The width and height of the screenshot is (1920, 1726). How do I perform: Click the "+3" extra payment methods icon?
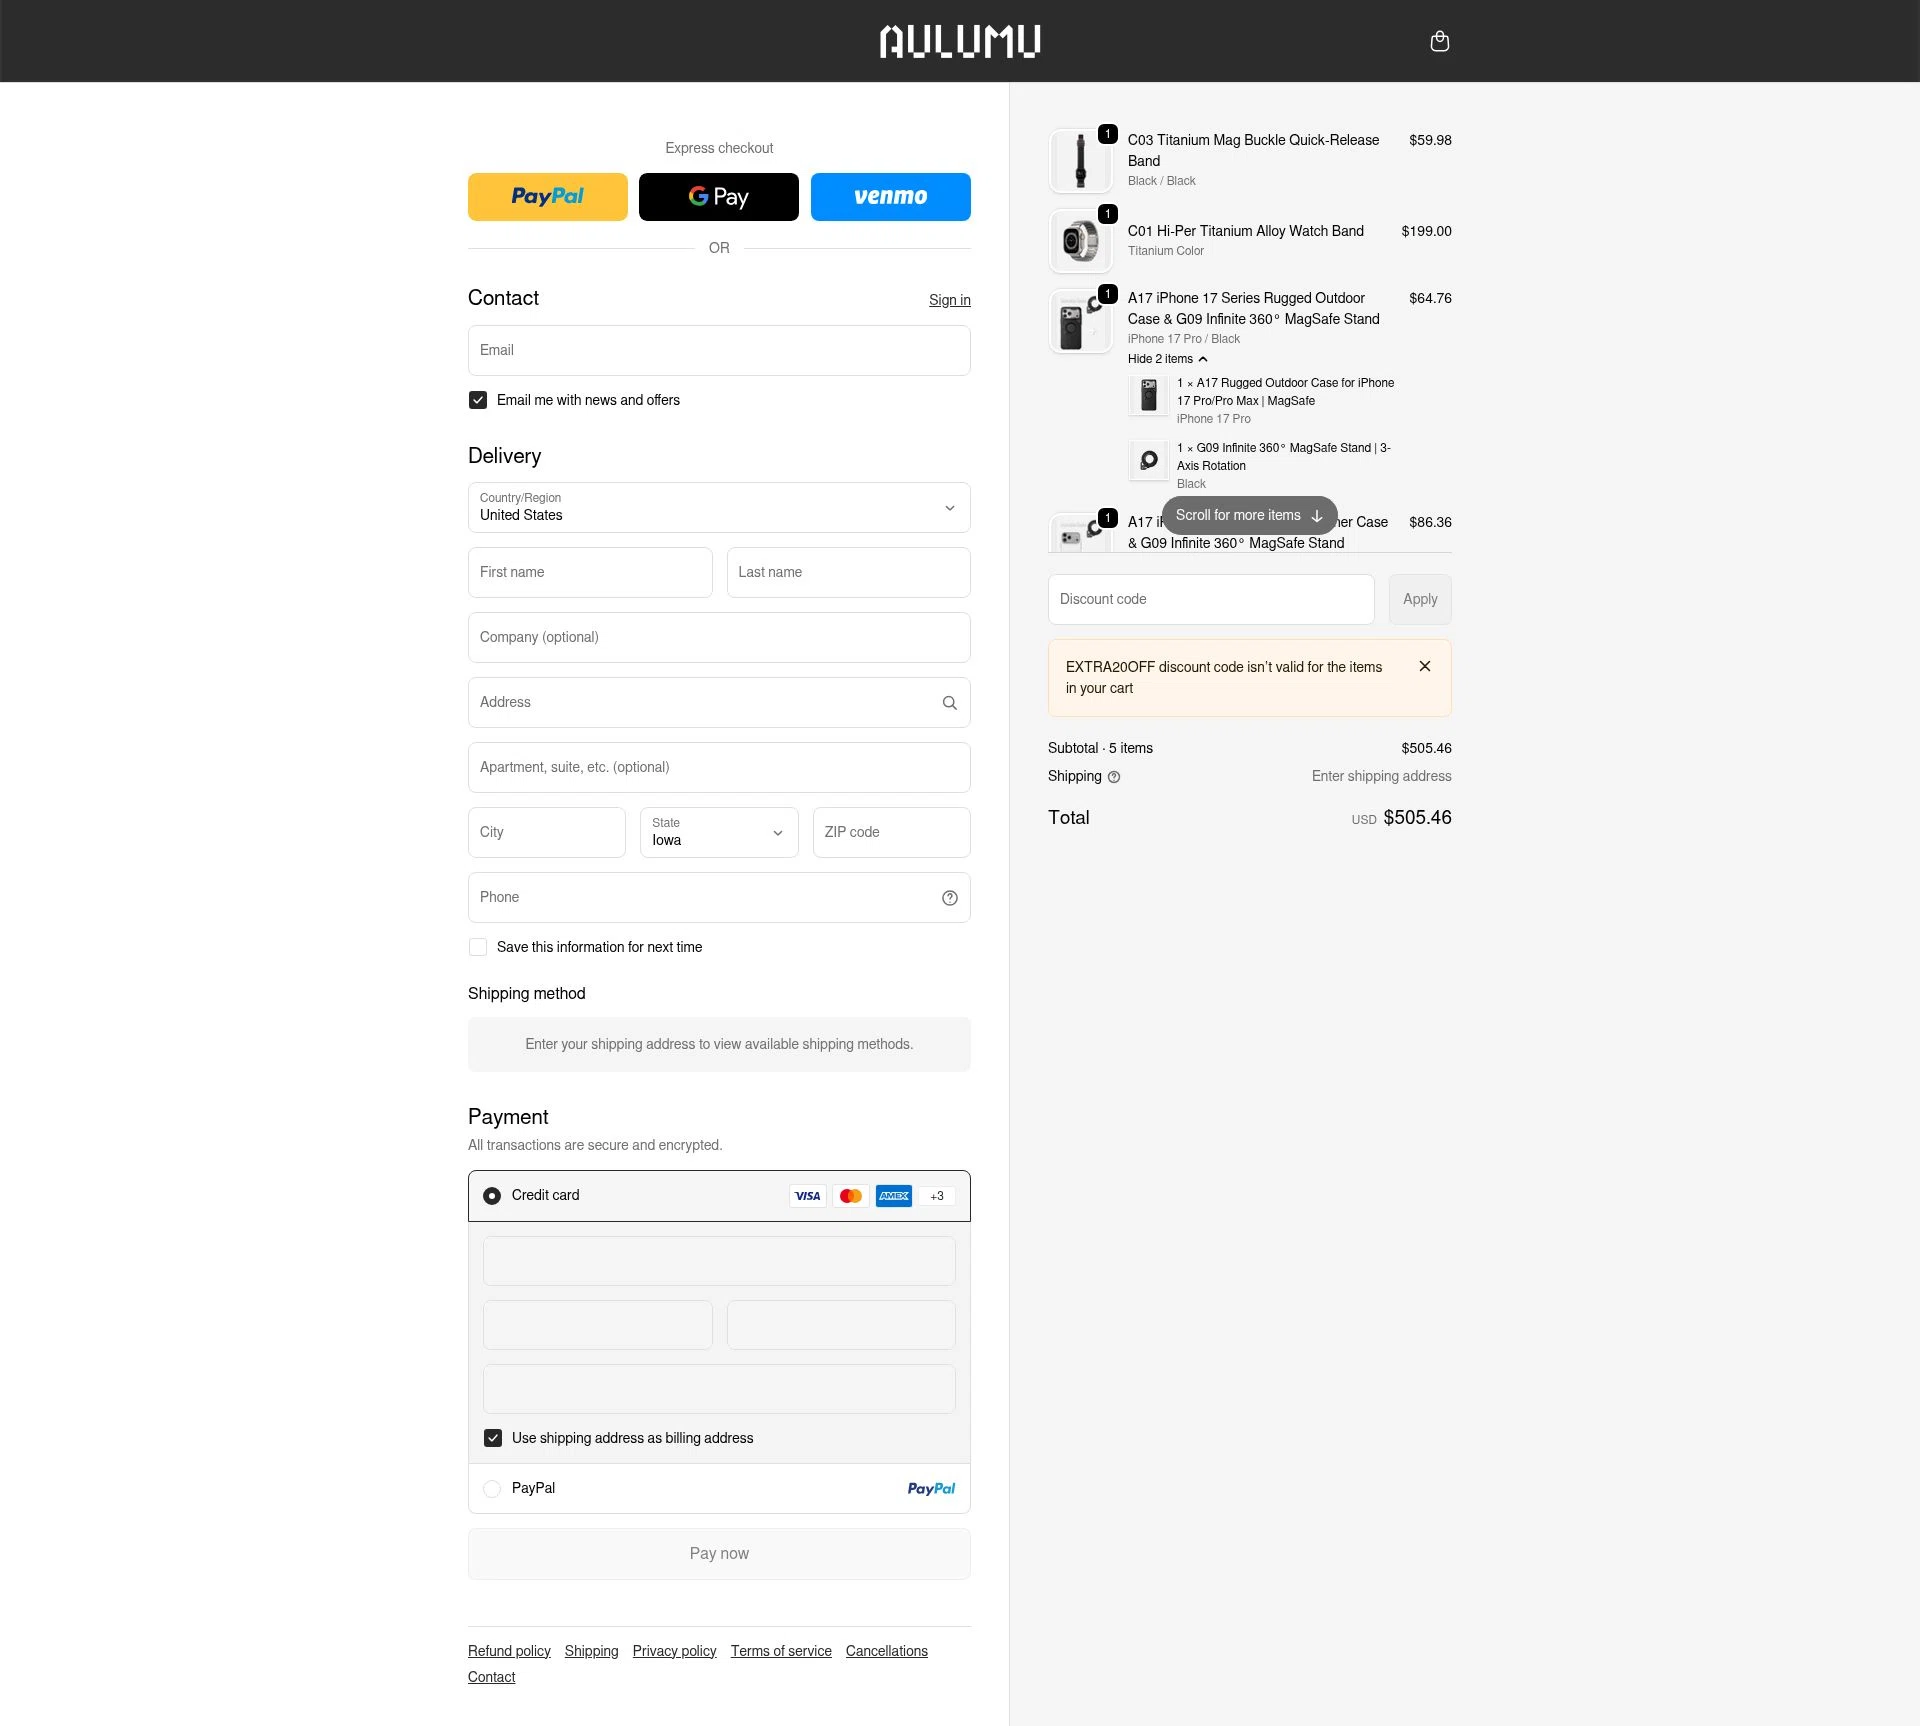pos(937,1195)
